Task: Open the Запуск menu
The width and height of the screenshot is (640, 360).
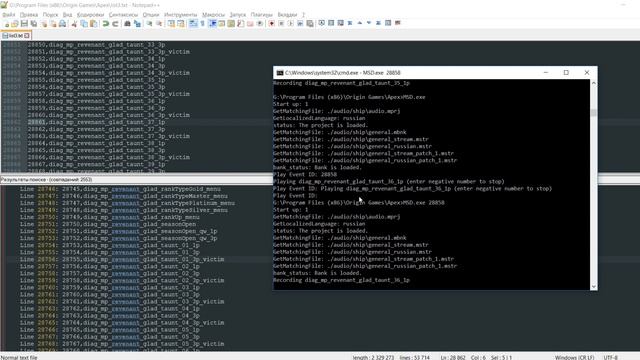Action: click(x=238, y=15)
